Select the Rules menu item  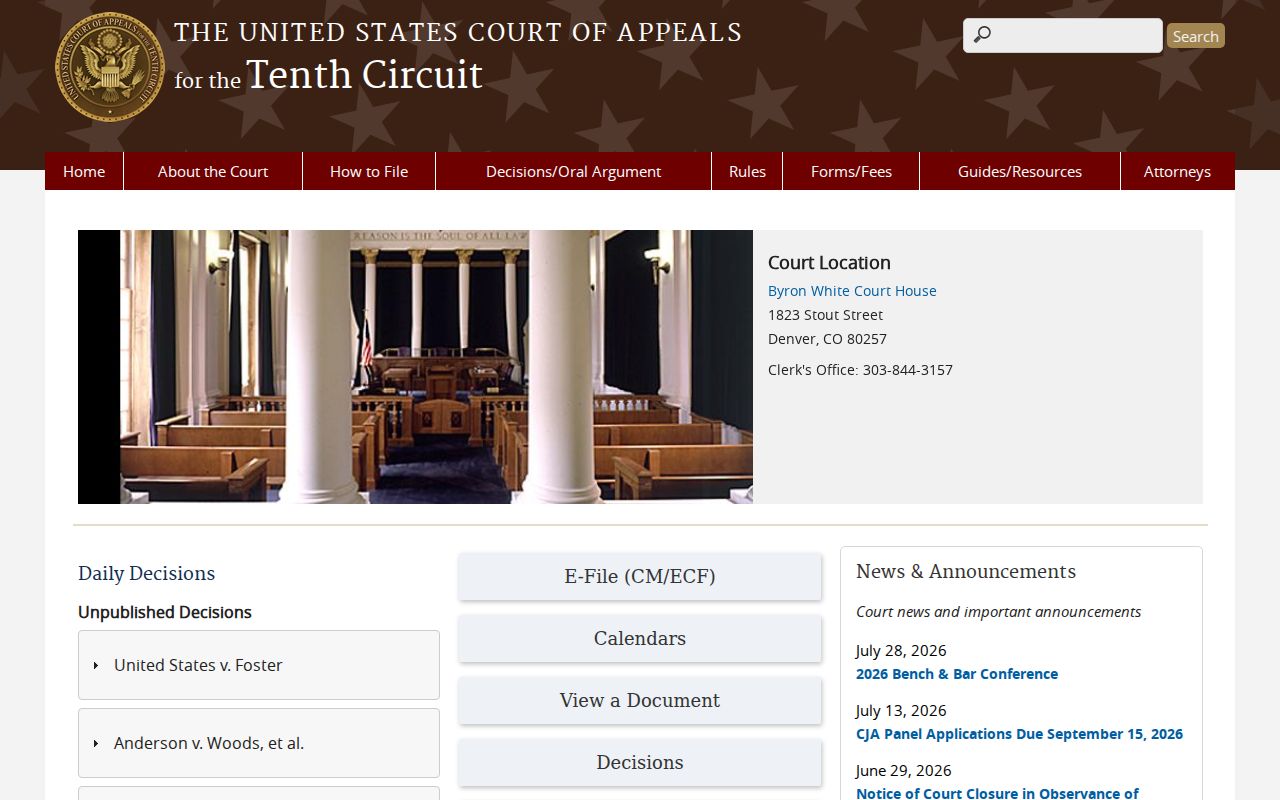click(747, 171)
